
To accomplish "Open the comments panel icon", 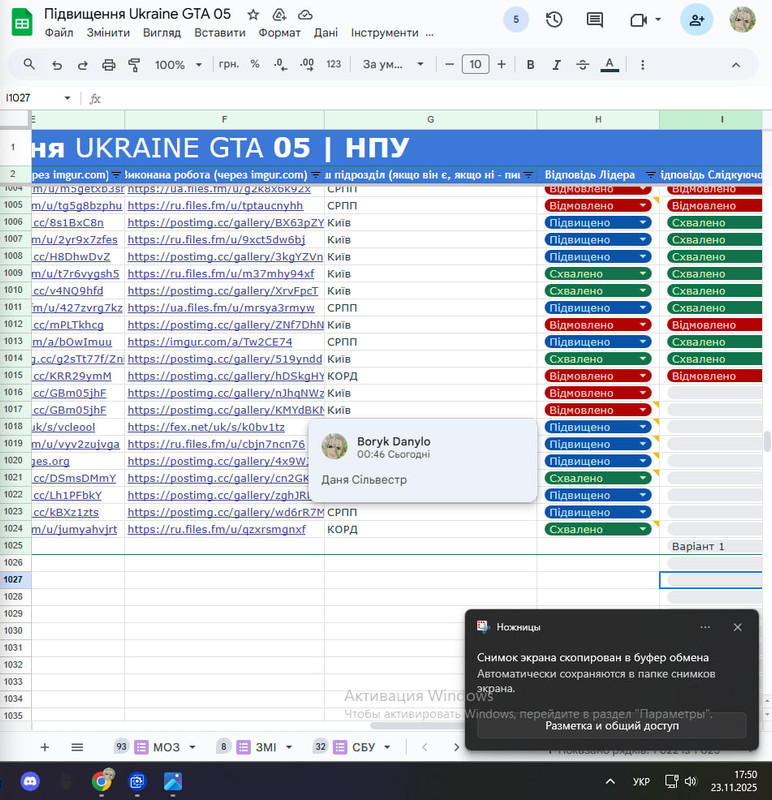I will click(x=594, y=20).
